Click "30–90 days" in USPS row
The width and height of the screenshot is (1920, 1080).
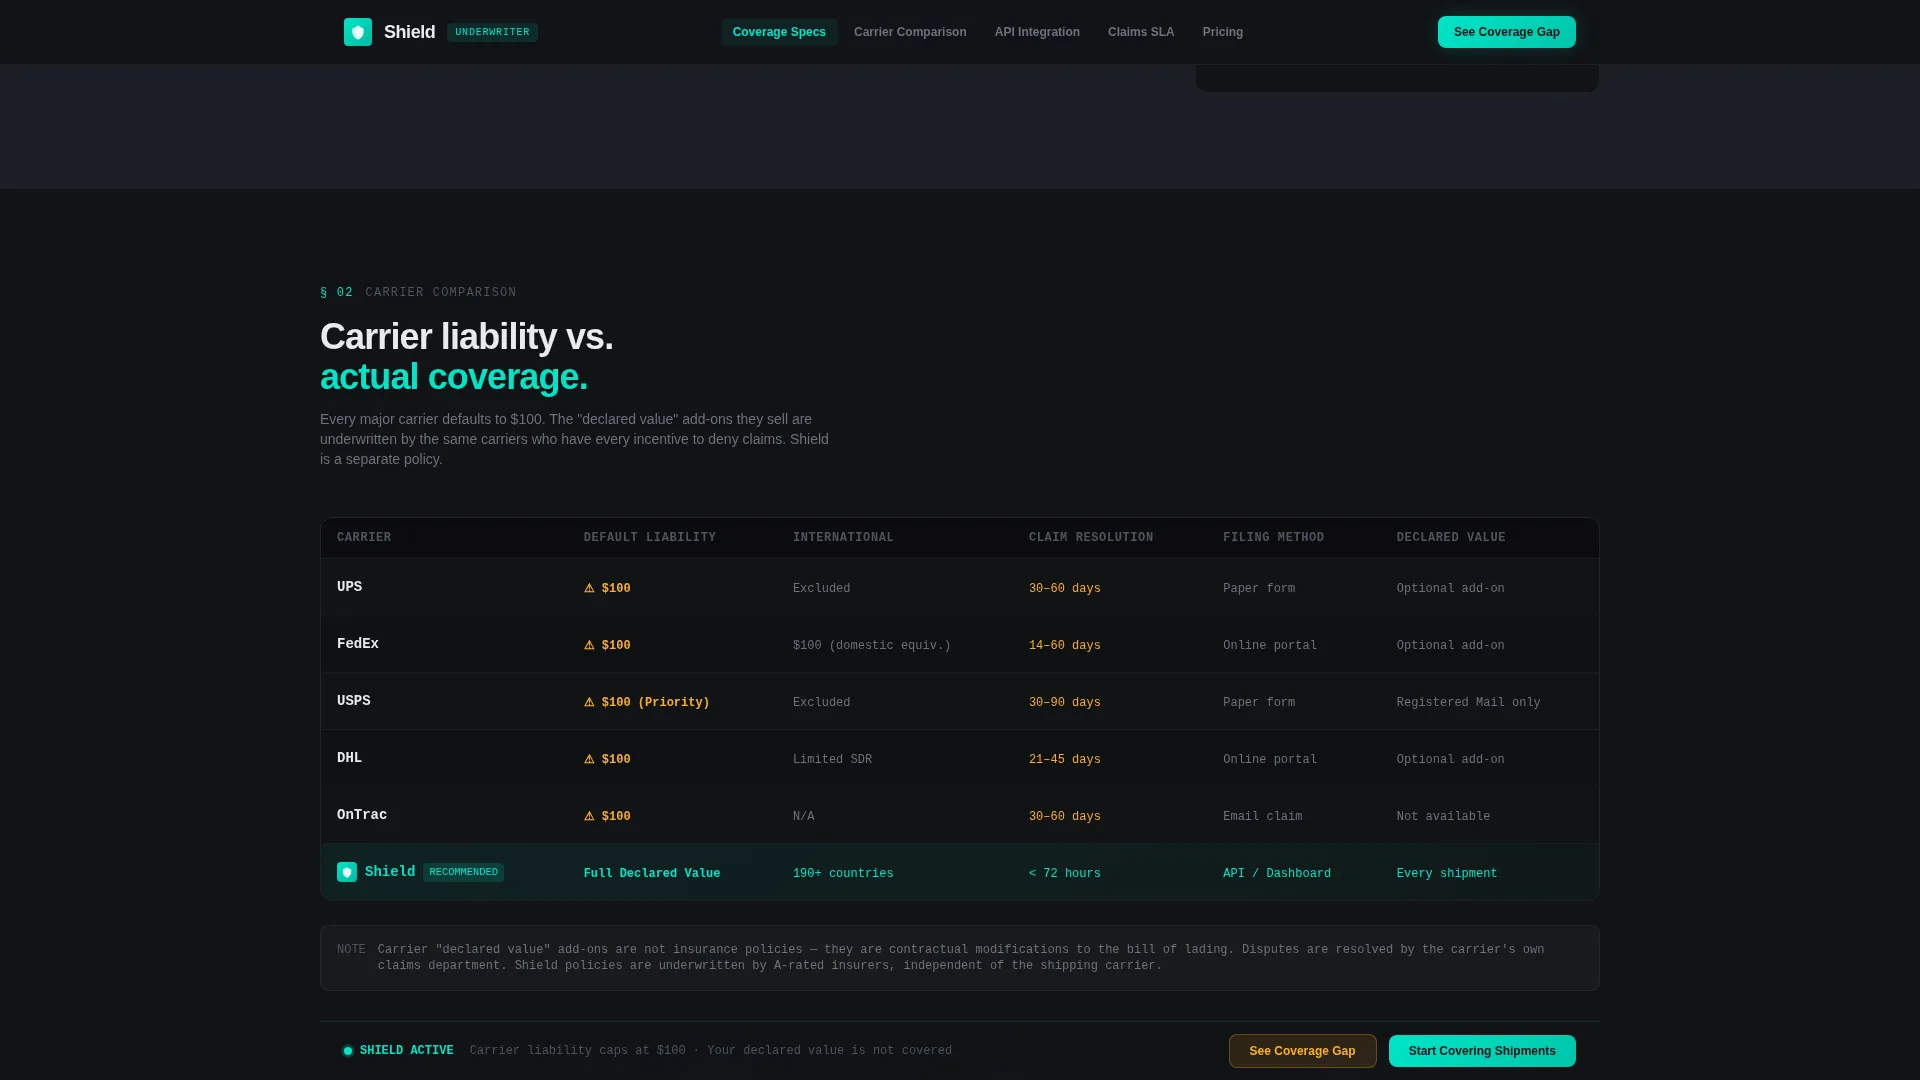point(1065,703)
